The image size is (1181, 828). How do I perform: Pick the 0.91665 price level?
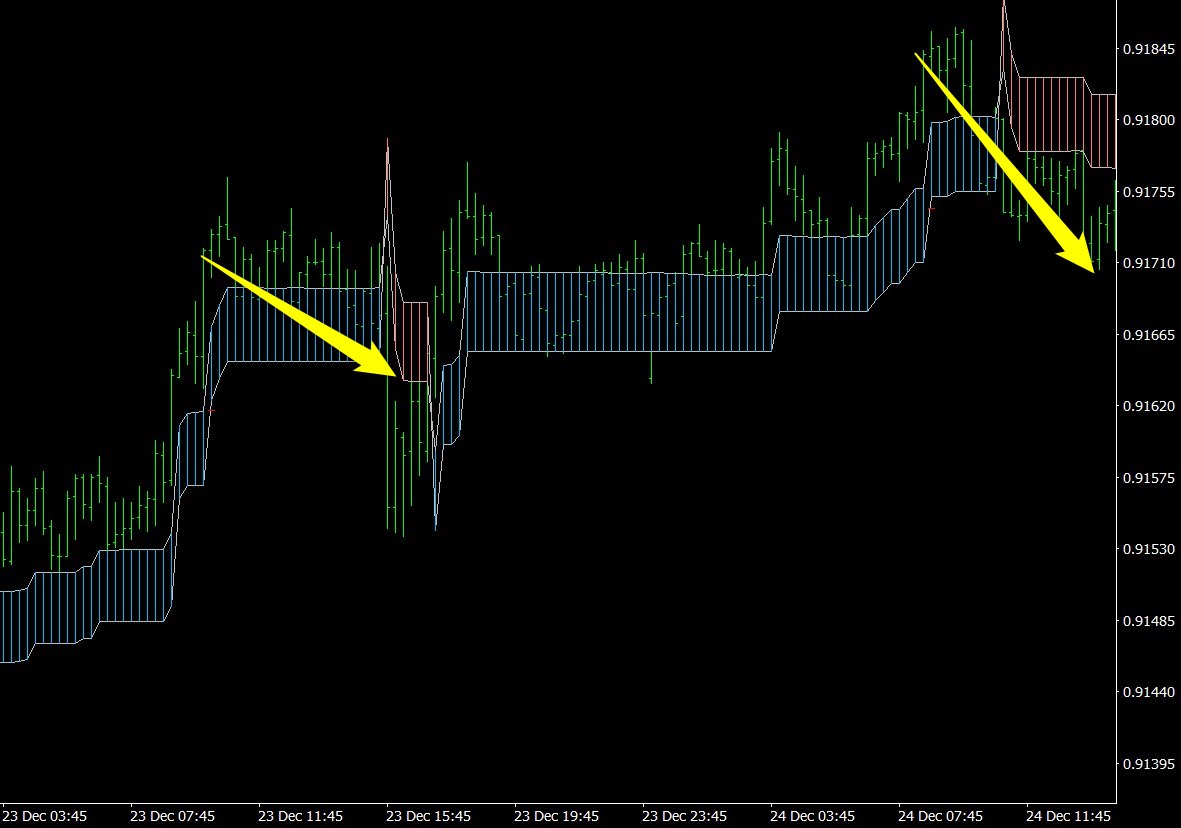tap(1149, 334)
